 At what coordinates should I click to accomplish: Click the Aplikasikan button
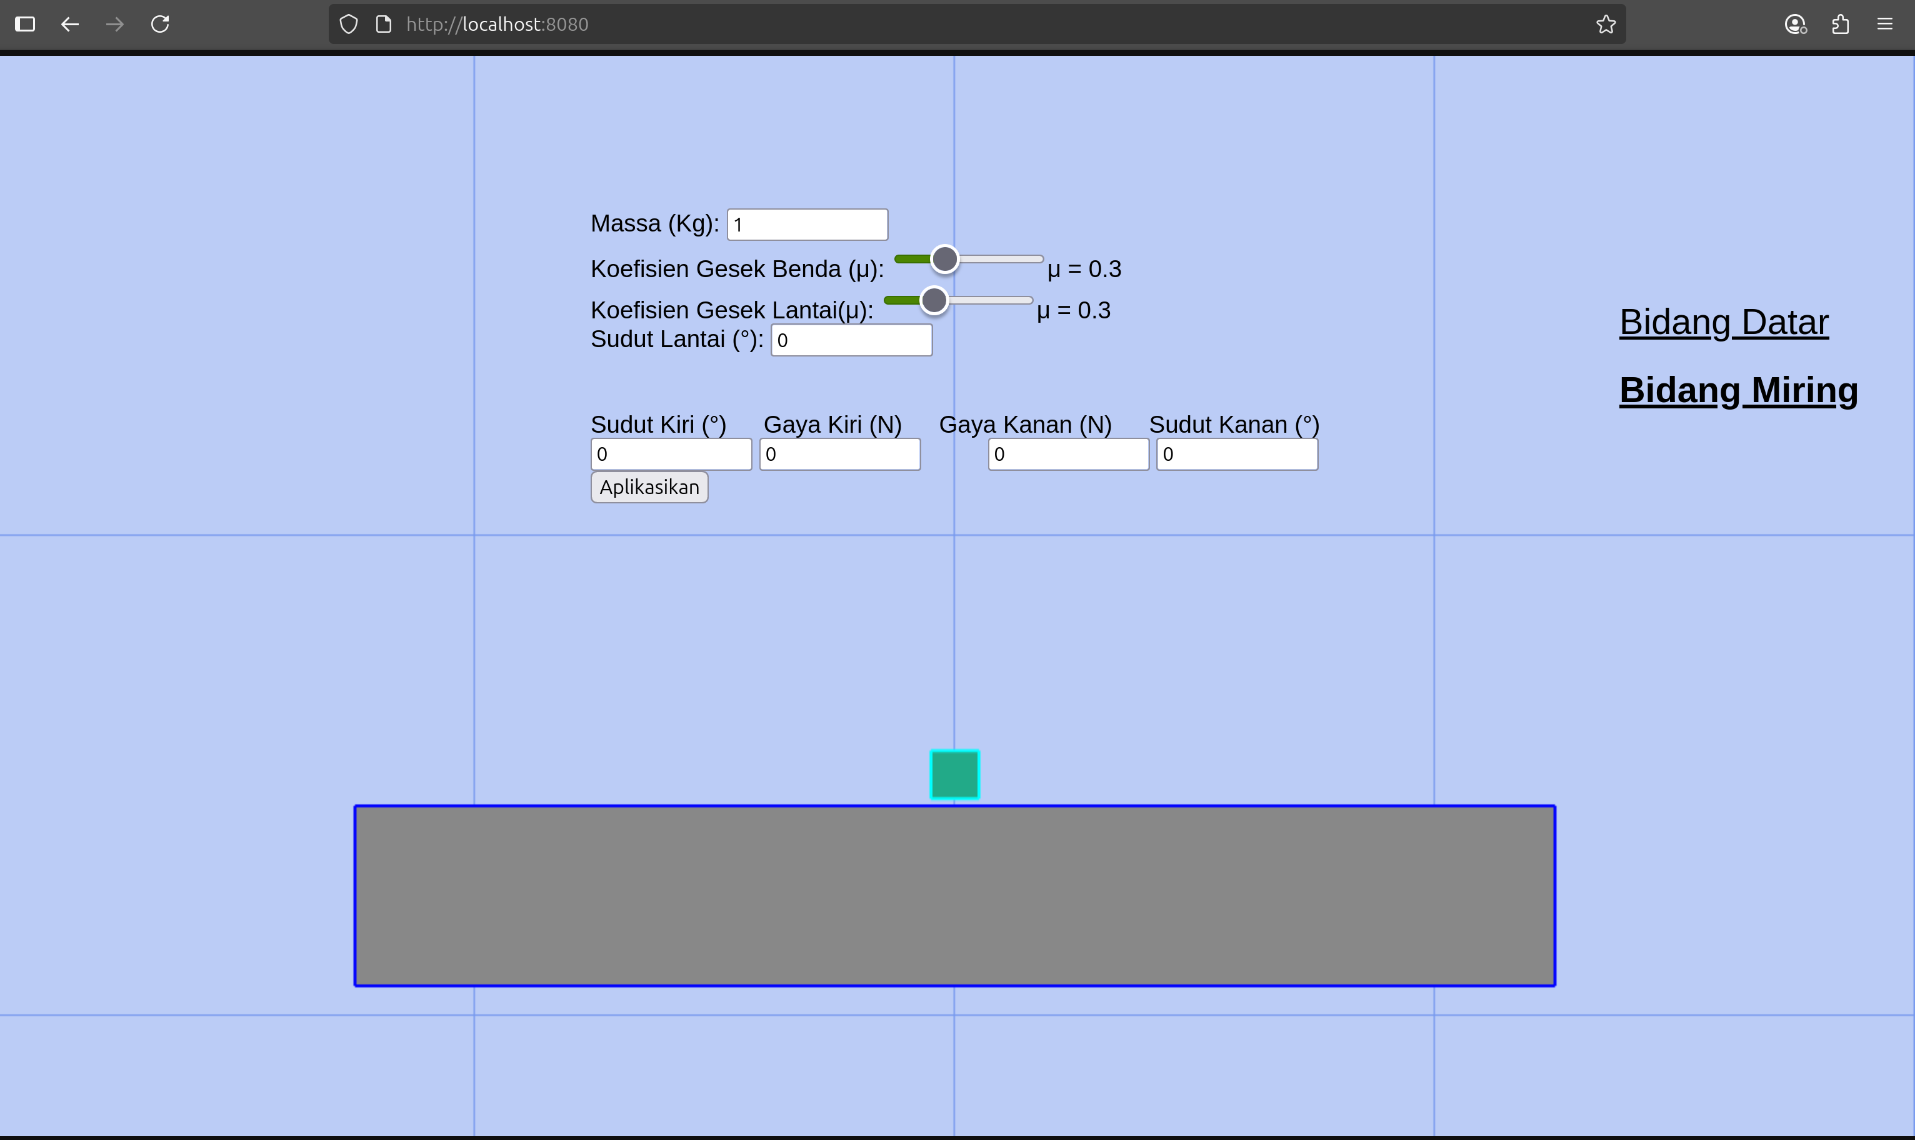coord(649,487)
